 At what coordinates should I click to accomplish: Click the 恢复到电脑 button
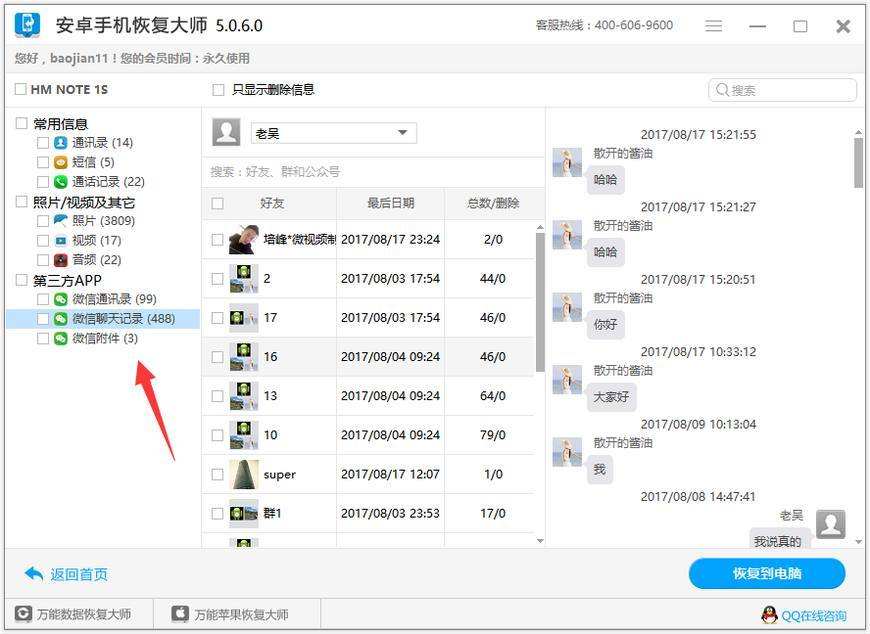767,574
